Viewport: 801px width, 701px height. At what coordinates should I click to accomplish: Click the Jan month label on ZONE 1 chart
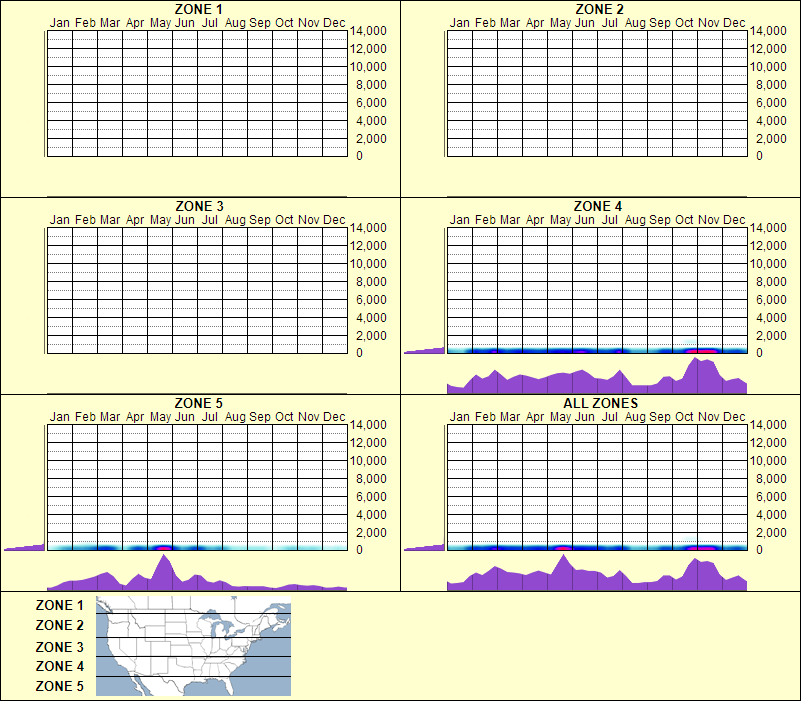coord(59,22)
